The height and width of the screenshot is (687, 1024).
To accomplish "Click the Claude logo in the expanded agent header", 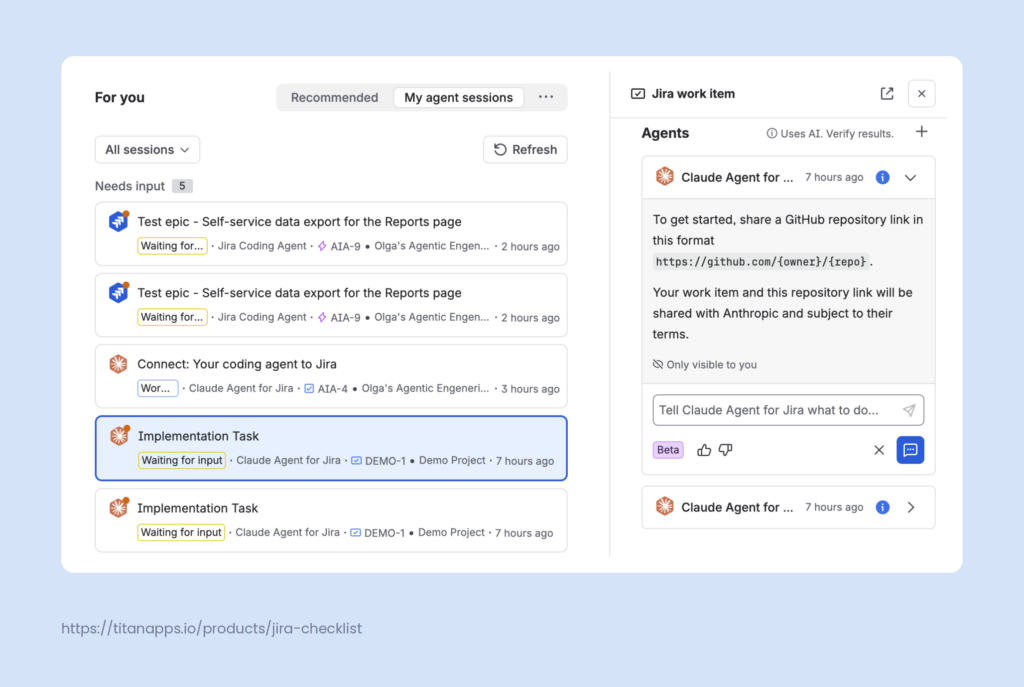I will 665,177.
